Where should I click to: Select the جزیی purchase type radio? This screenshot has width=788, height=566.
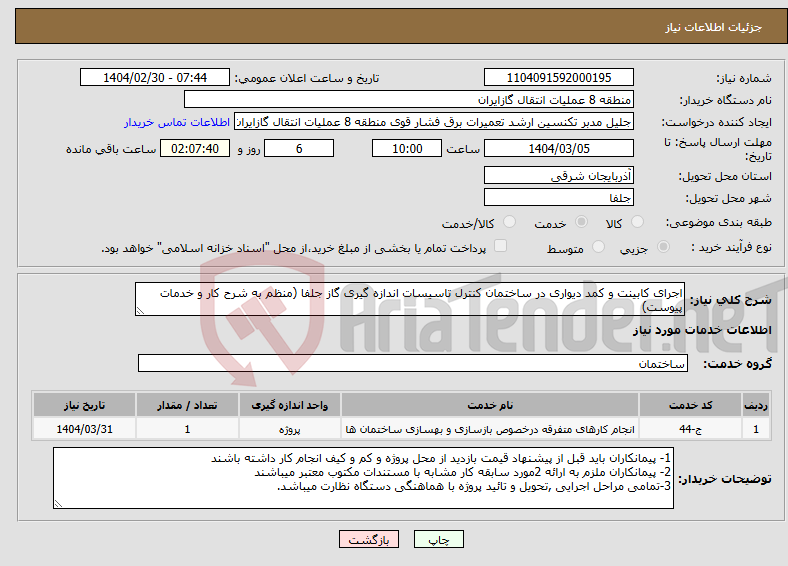coord(663,247)
